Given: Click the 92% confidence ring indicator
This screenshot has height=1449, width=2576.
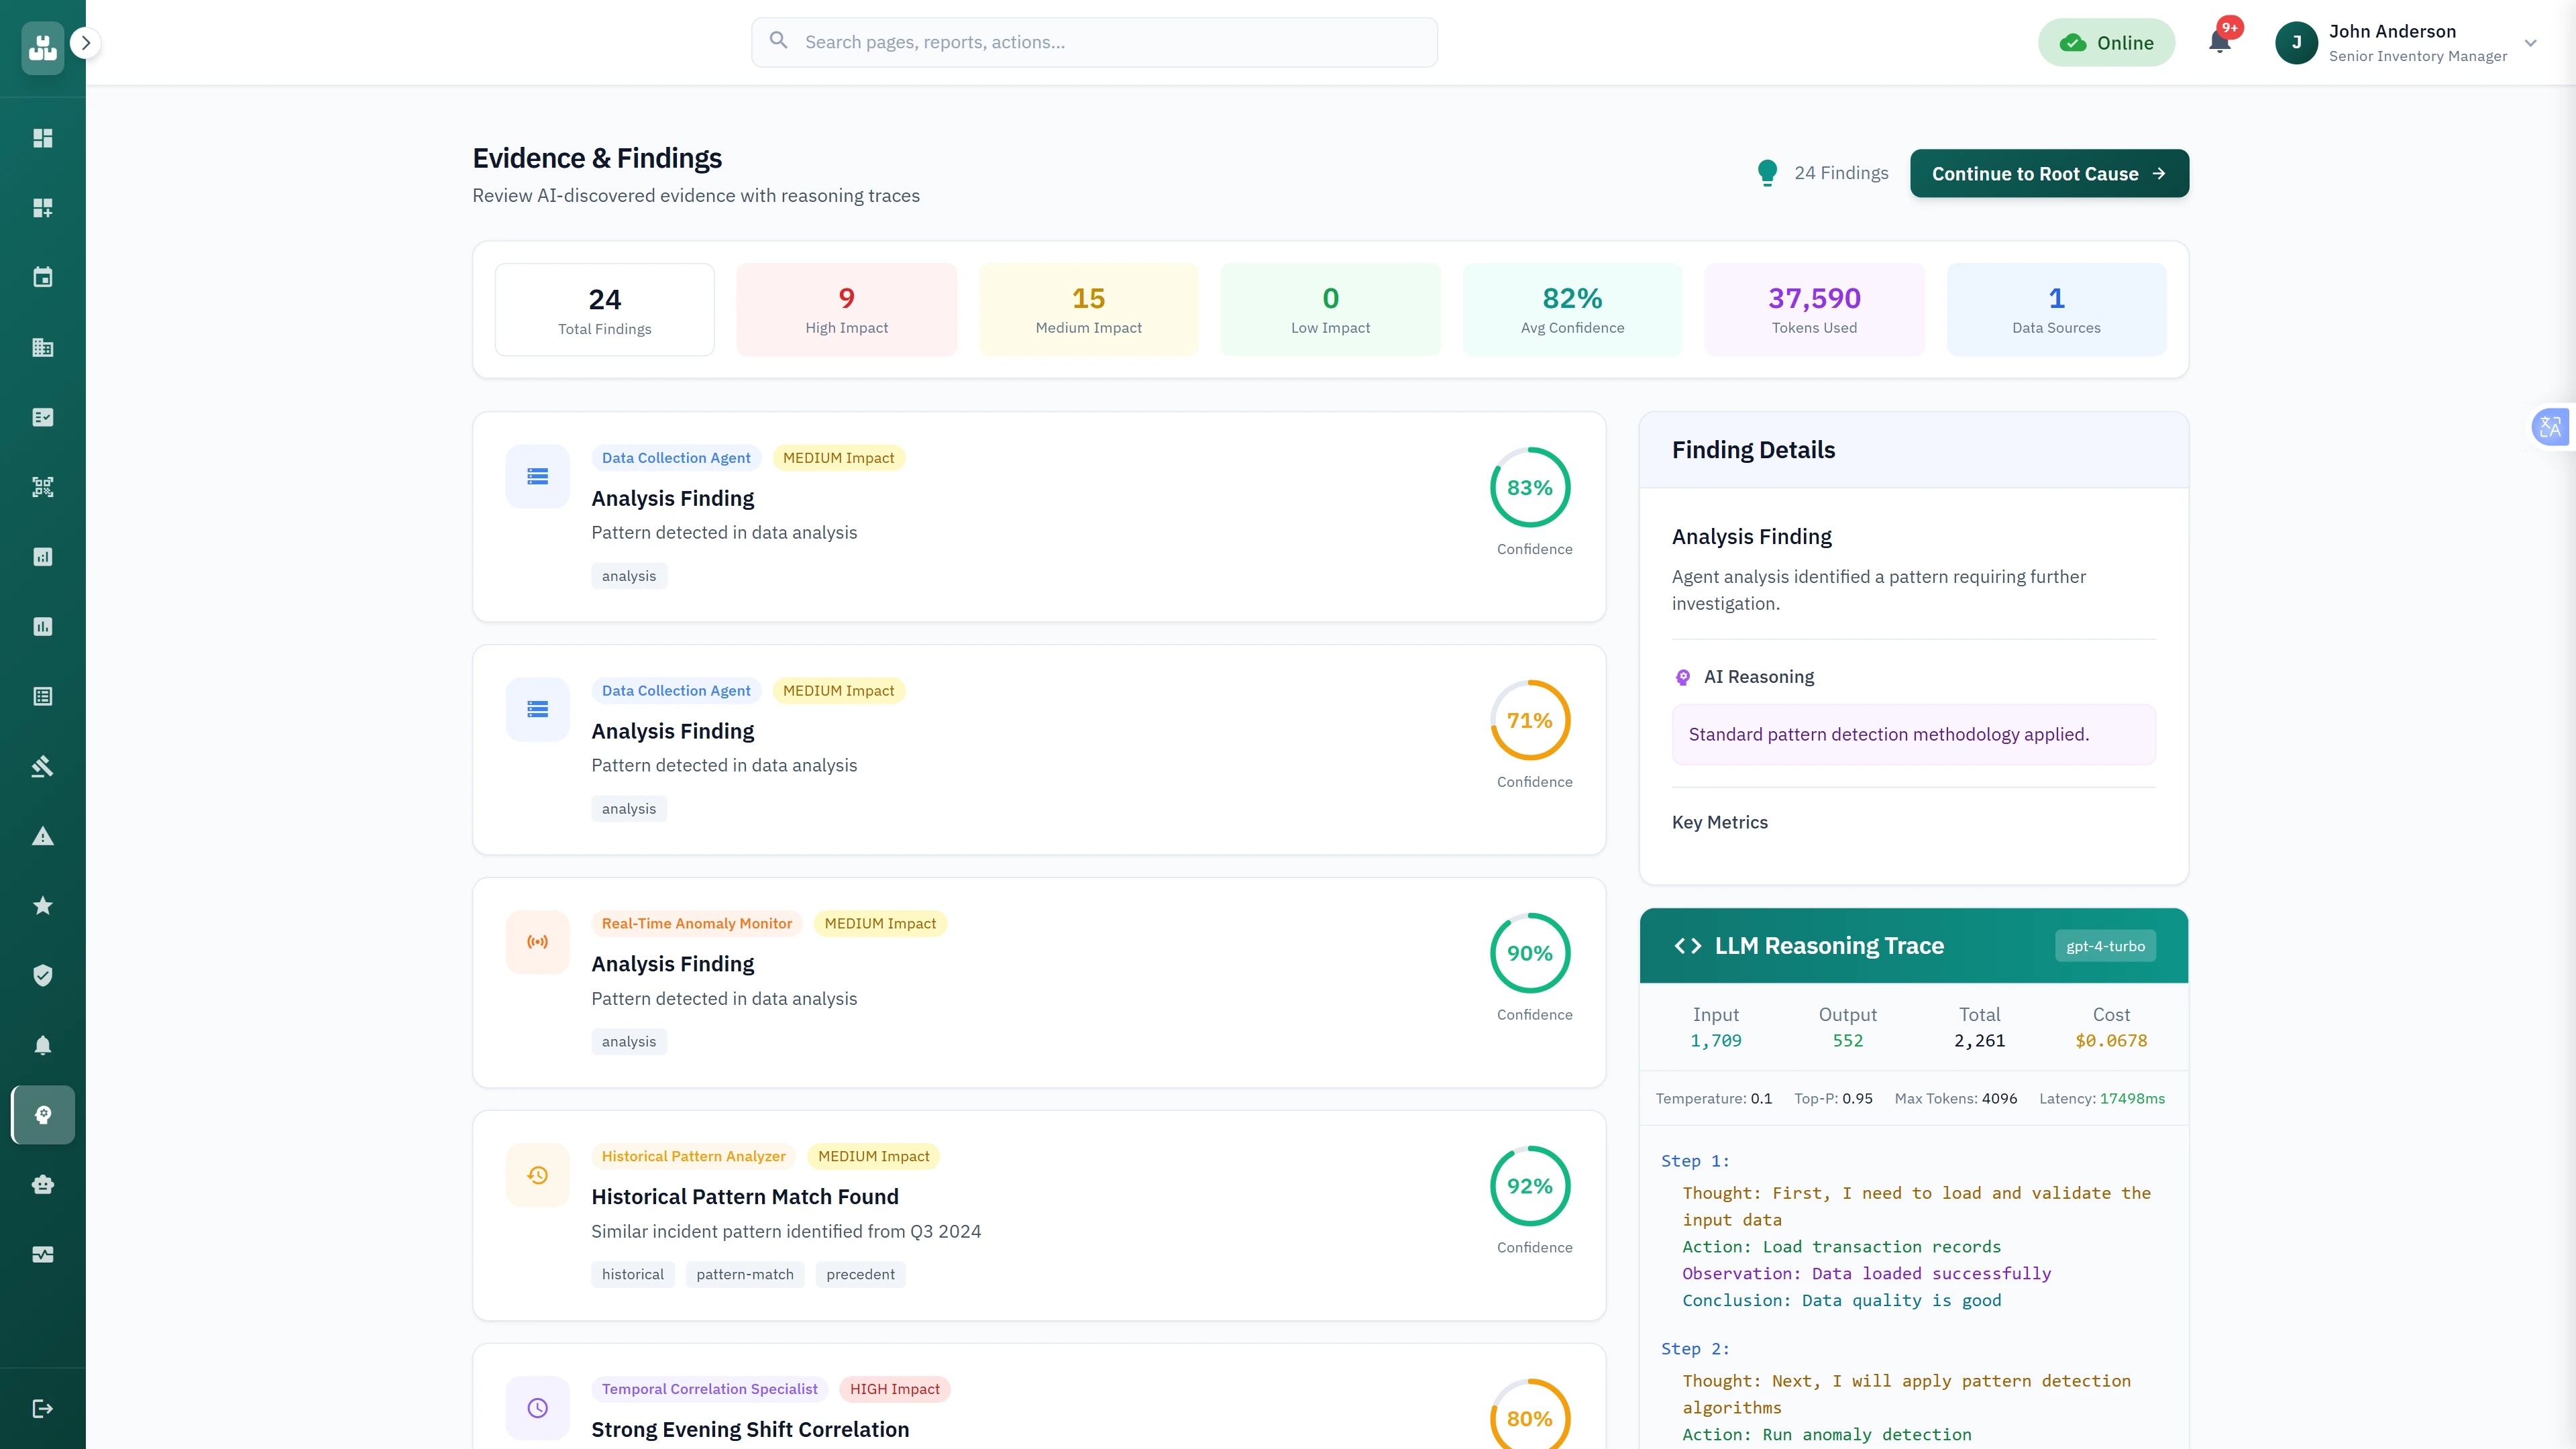Looking at the screenshot, I should click(1530, 1186).
